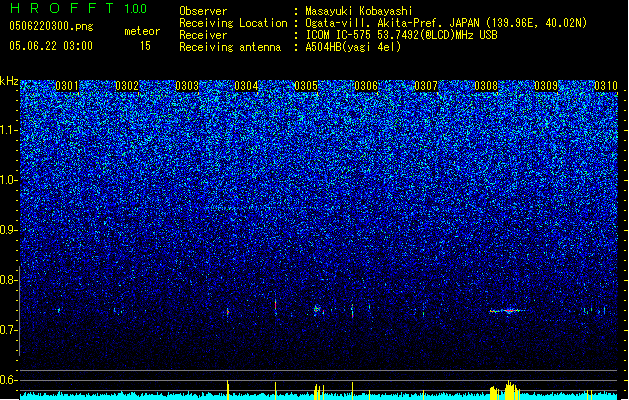Select the file name 0506220300.png

[x=51, y=26]
